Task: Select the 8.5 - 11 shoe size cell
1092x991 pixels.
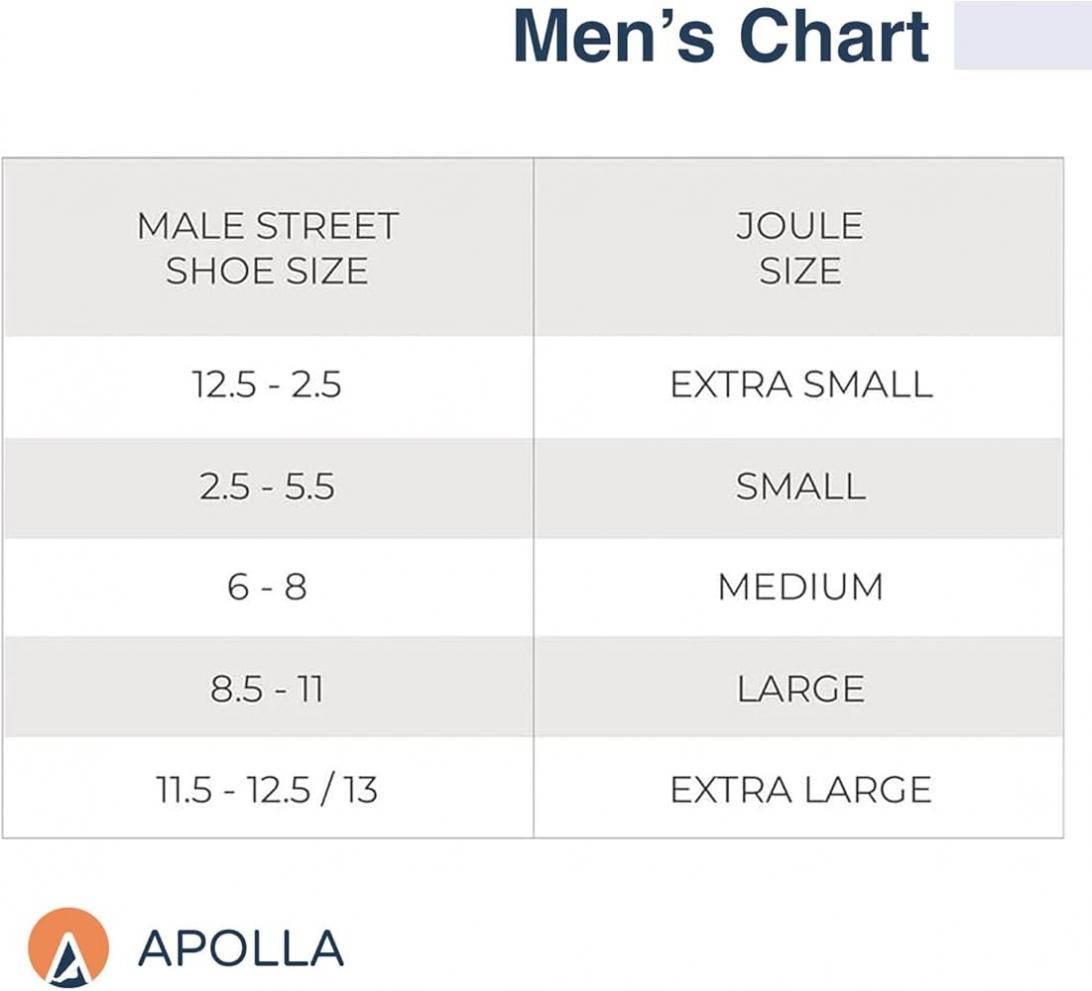Action: point(267,688)
